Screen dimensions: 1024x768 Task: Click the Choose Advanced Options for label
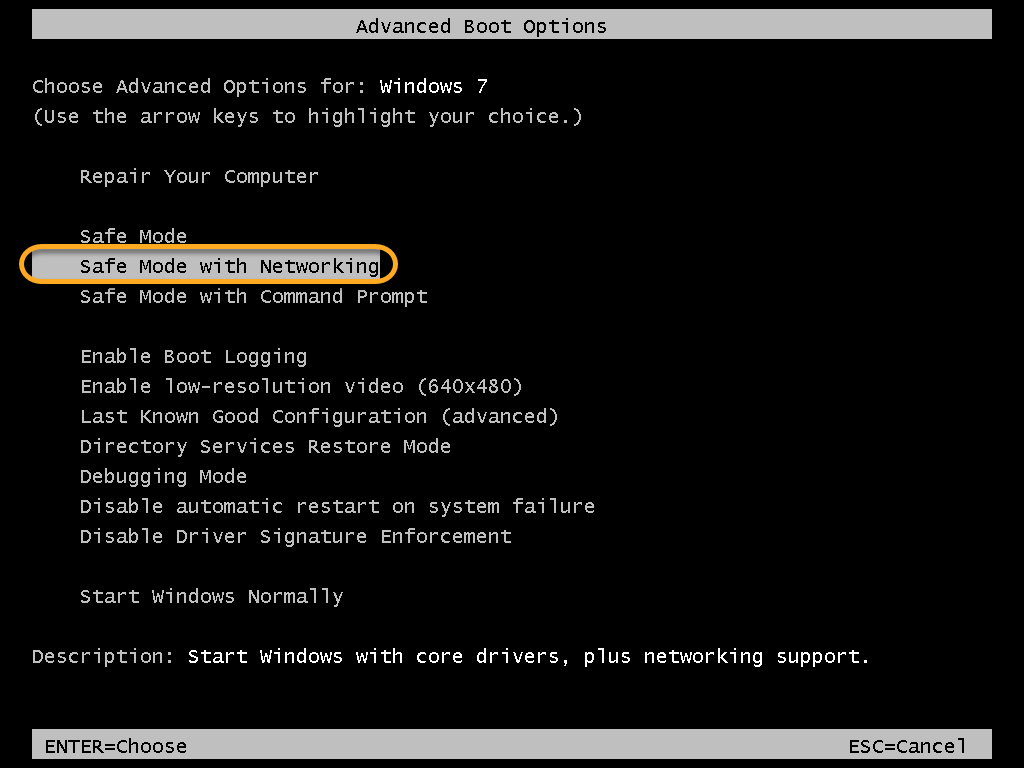coord(199,86)
